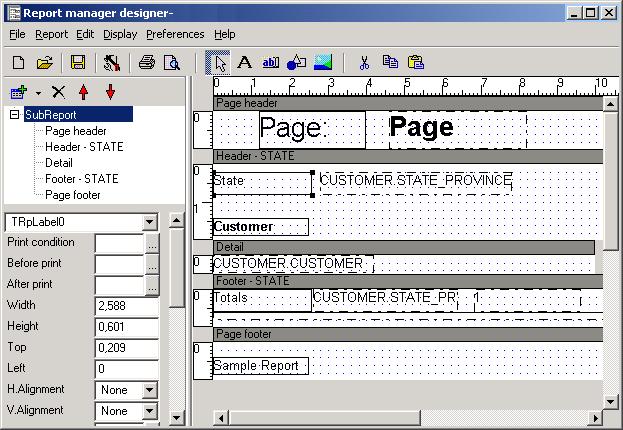Select the arrow pointer tool

217,62
